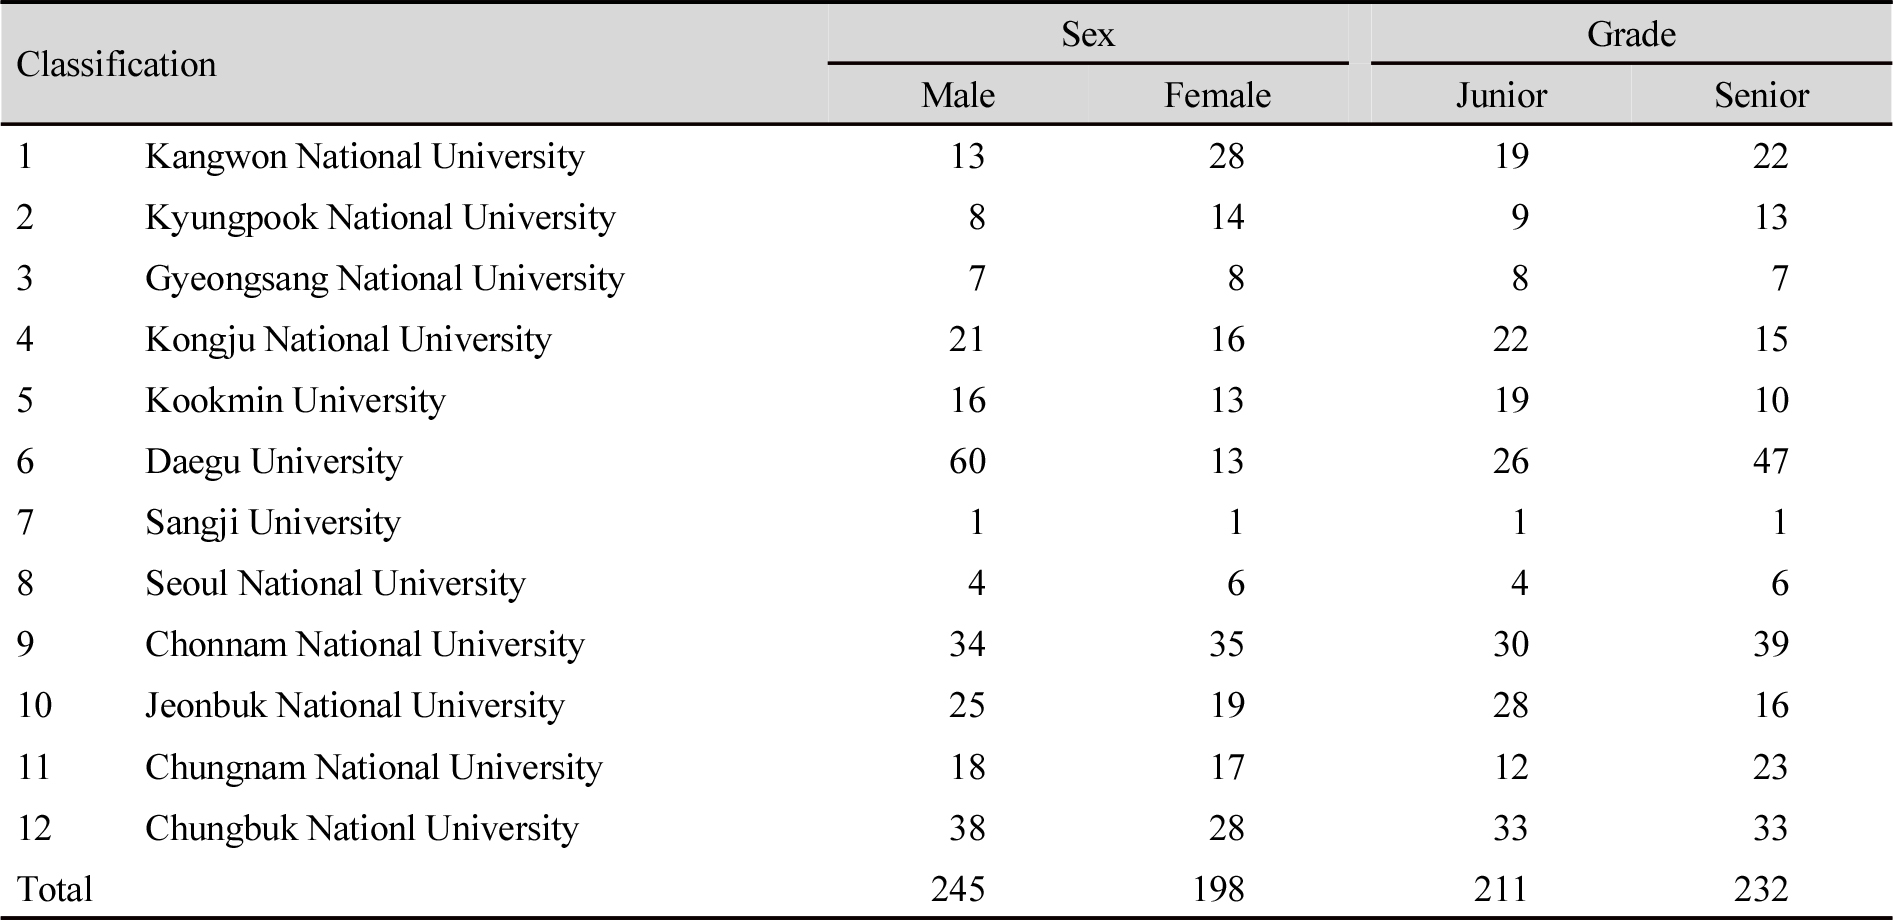This screenshot has width=1893, height=920.
Task: Click the Junior column header
Action: coord(1500,95)
